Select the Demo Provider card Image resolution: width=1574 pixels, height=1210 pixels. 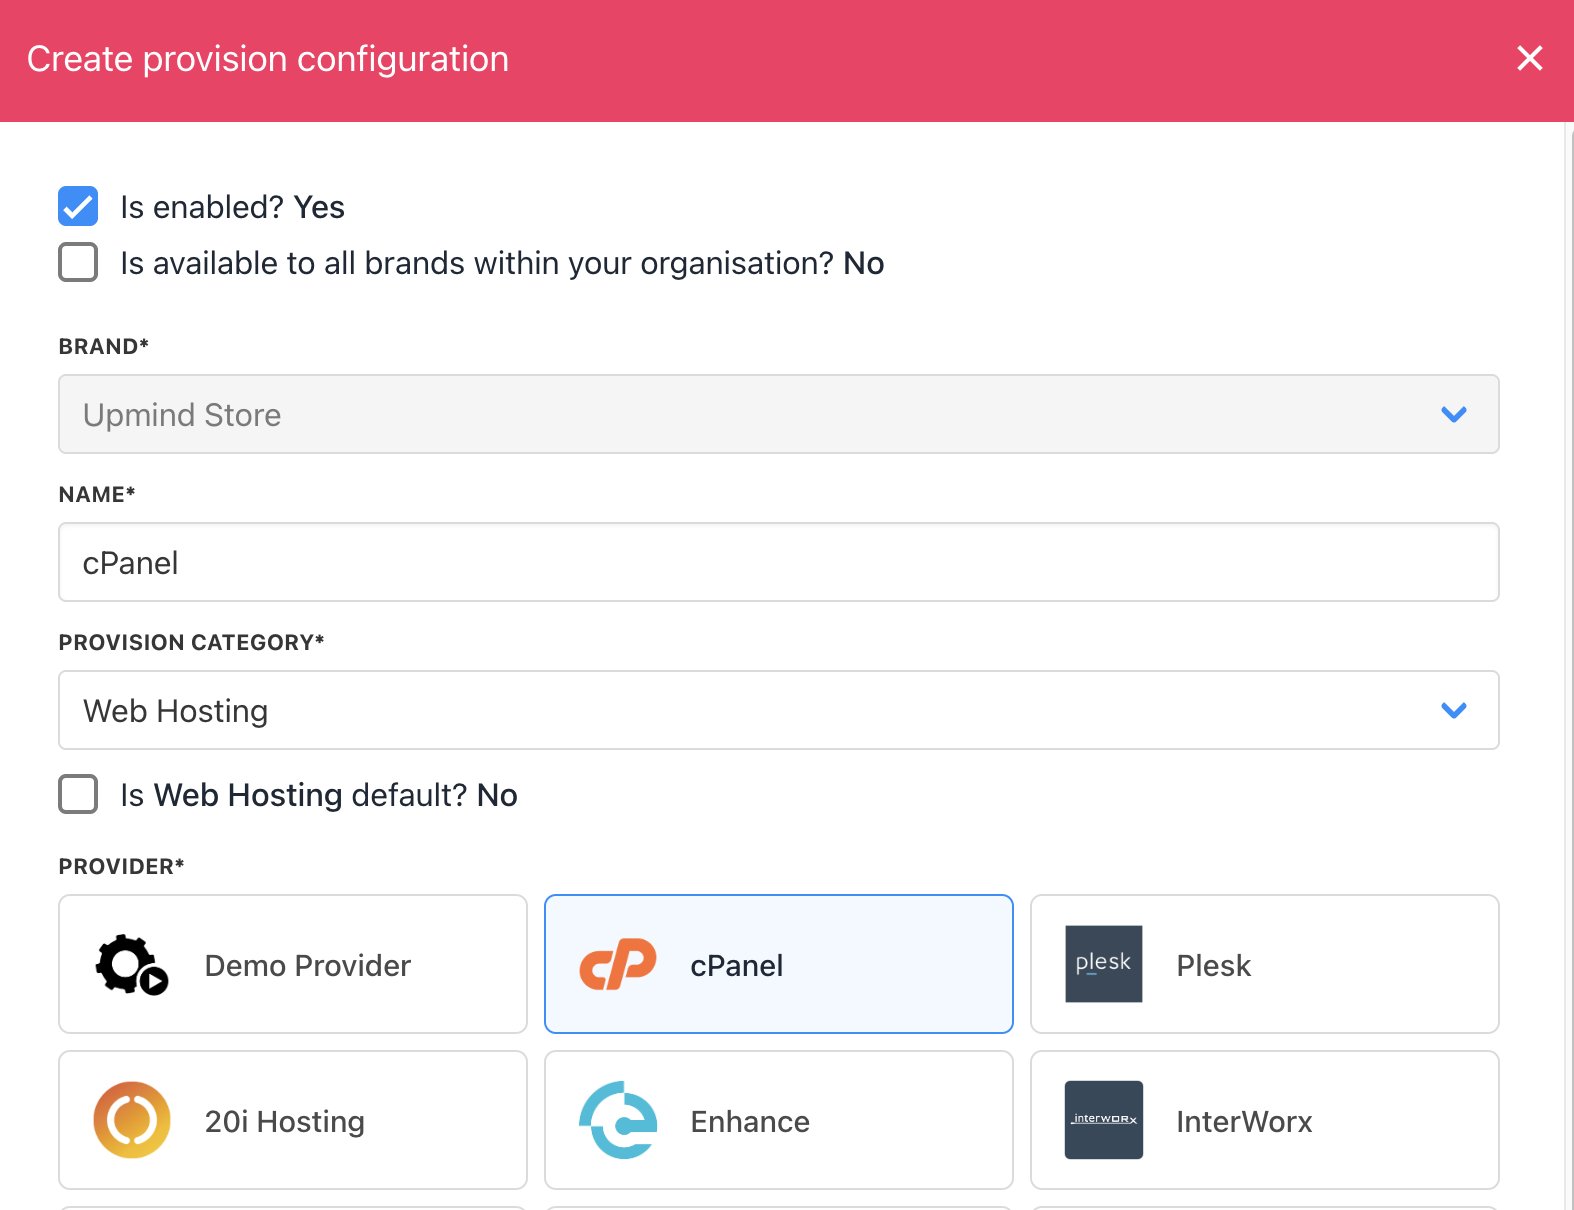(293, 964)
